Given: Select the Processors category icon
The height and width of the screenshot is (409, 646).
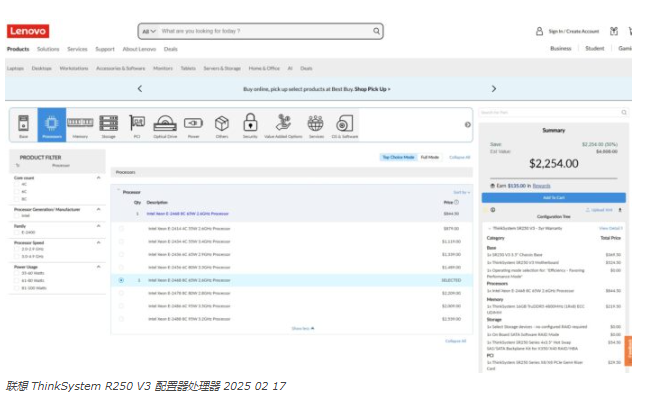Looking at the screenshot, I should 52,125.
